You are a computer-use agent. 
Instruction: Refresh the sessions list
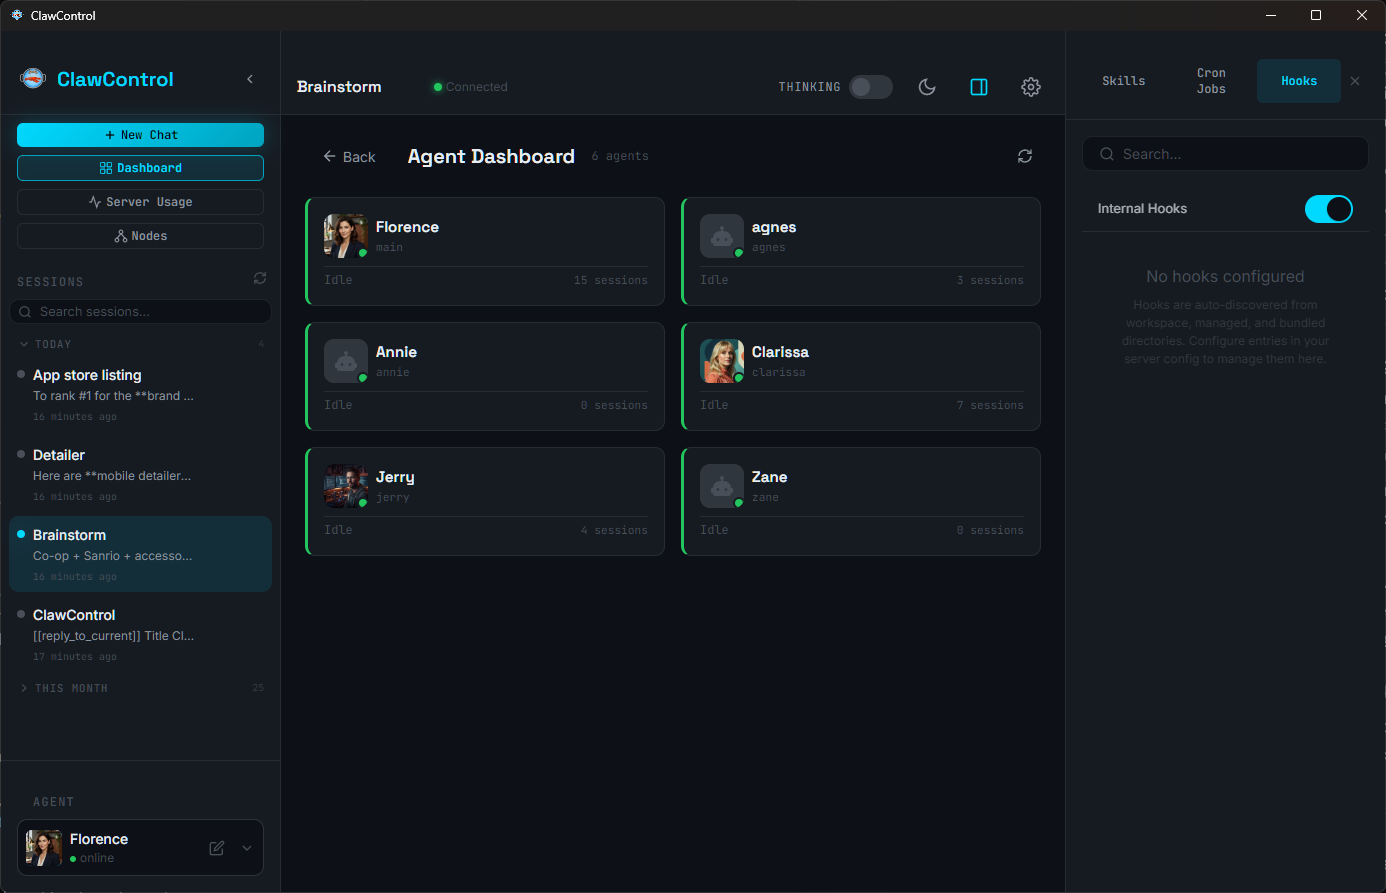coord(259,278)
